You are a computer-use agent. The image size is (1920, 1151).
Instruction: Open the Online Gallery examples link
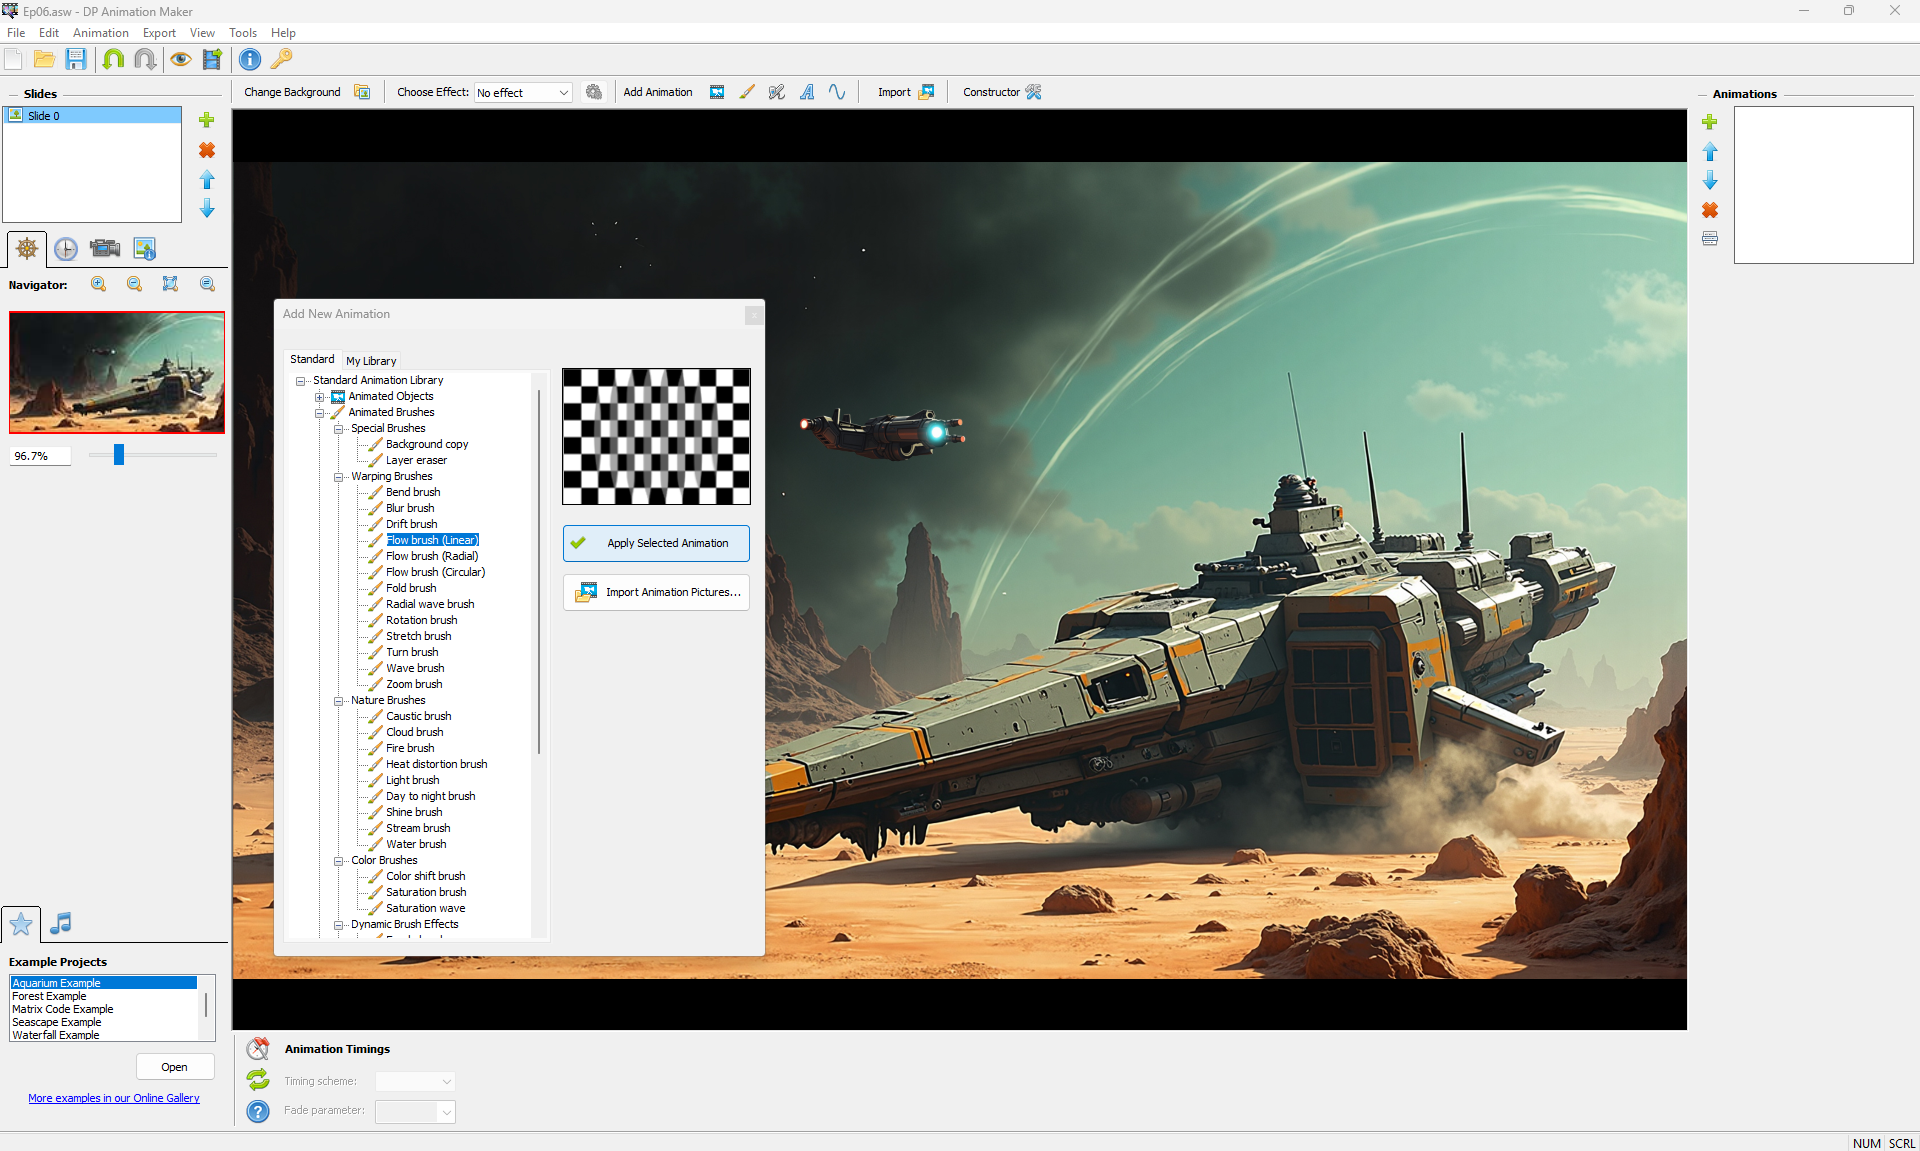point(114,1098)
